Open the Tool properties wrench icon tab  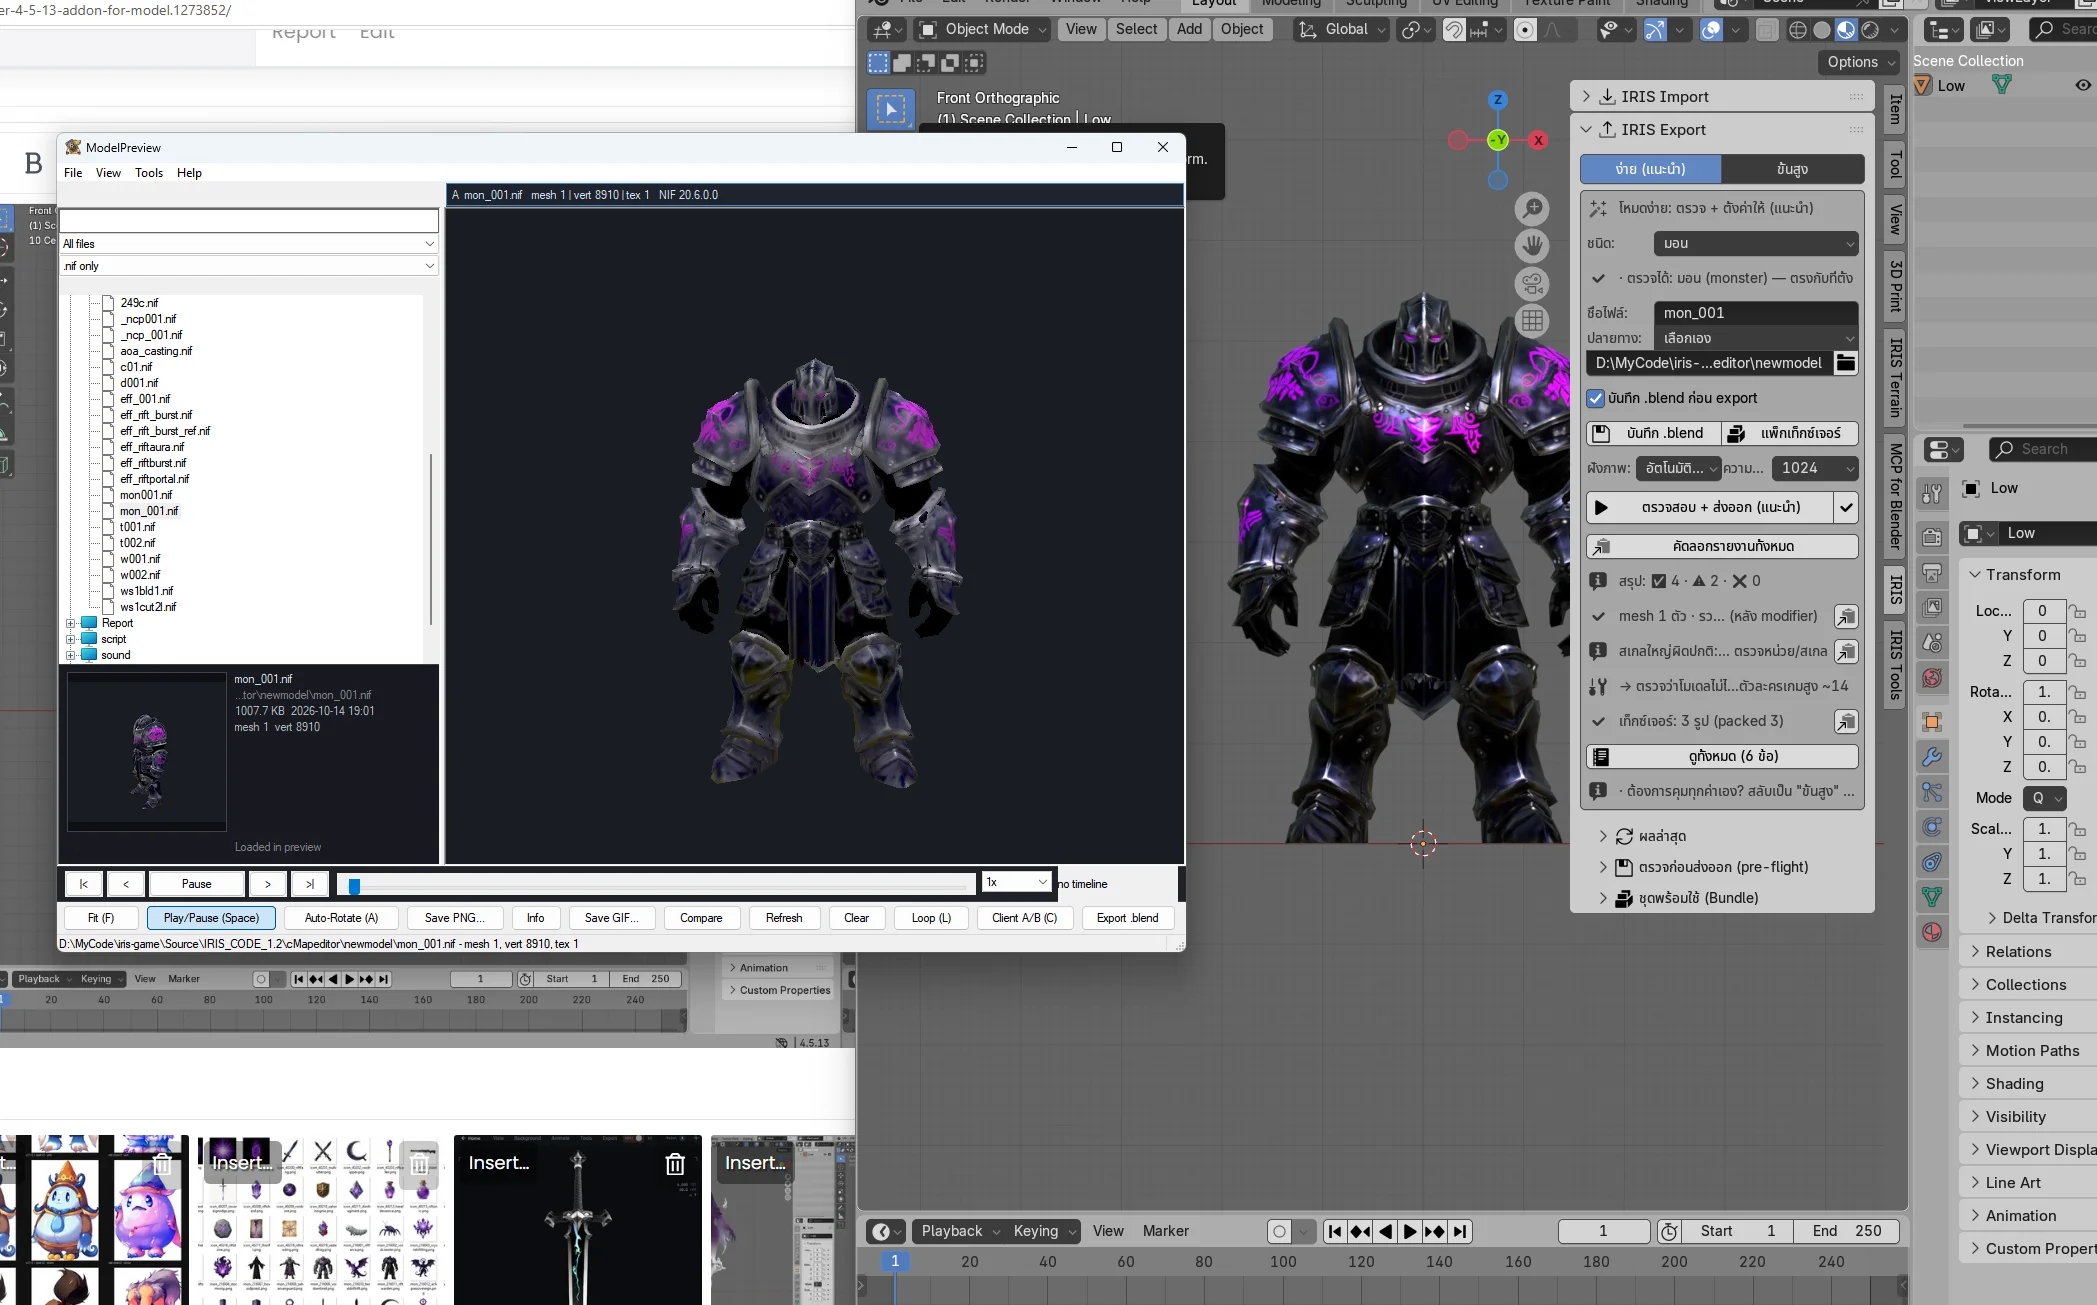(1932, 492)
